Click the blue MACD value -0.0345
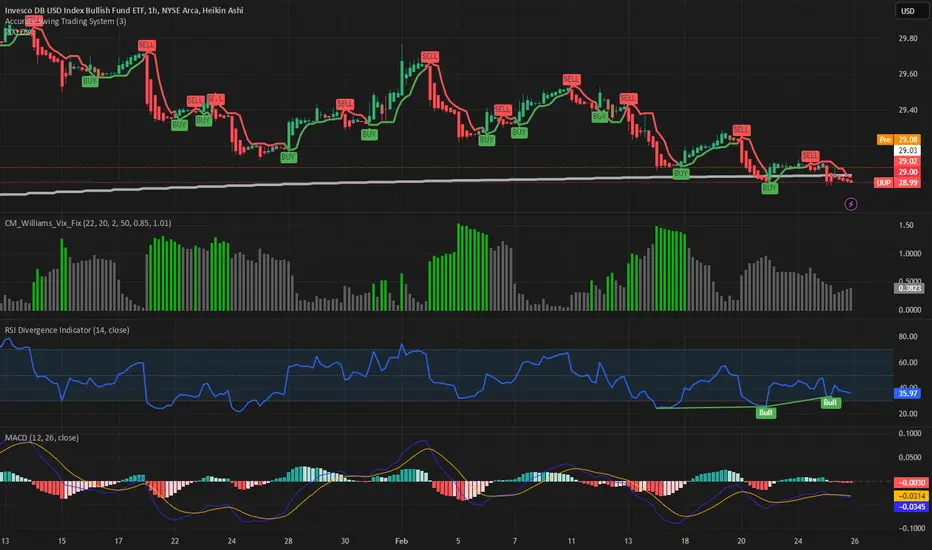The width and height of the screenshot is (932, 550). 910,507
